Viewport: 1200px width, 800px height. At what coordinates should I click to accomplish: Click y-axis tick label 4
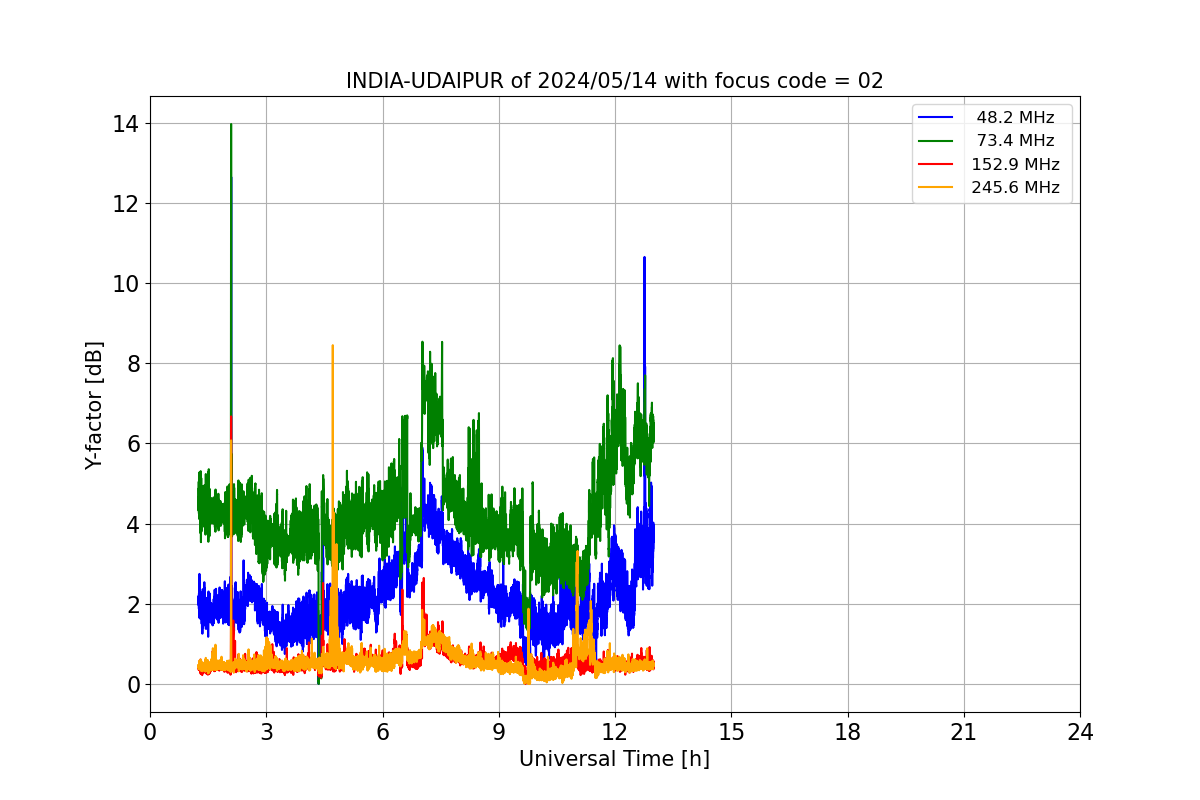(x=134, y=524)
